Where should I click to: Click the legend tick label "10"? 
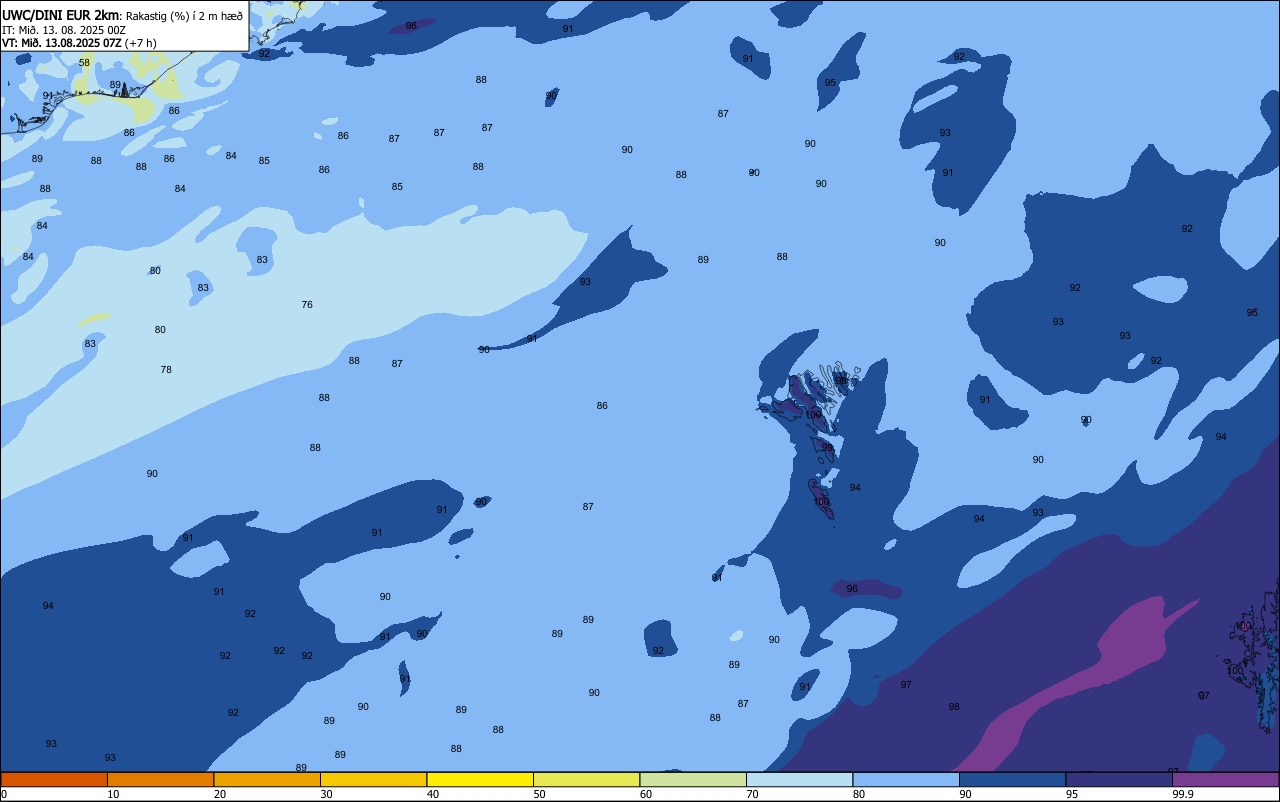[x=113, y=794]
